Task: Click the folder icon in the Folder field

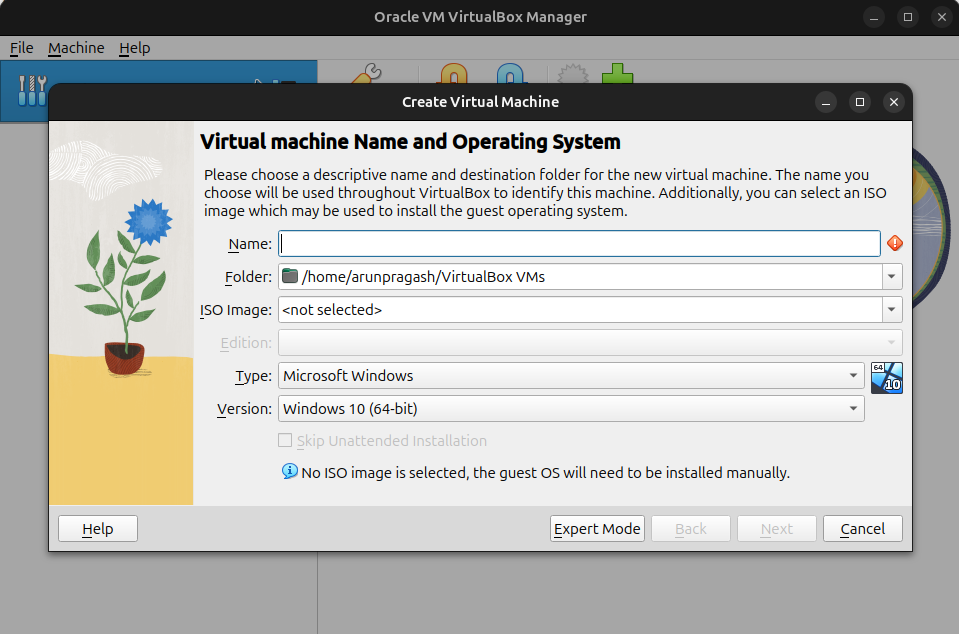Action: click(290, 276)
